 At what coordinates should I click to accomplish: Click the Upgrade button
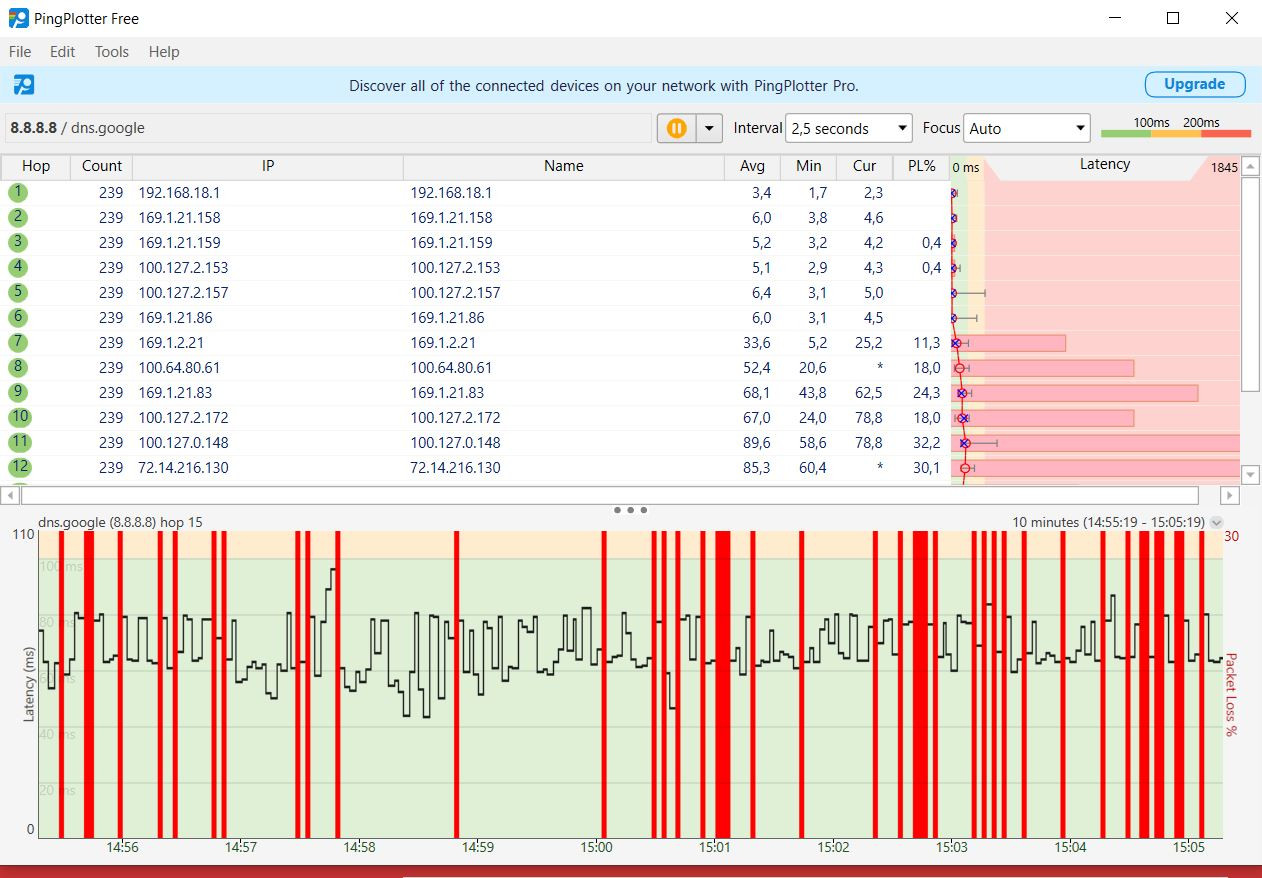coord(1194,85)
